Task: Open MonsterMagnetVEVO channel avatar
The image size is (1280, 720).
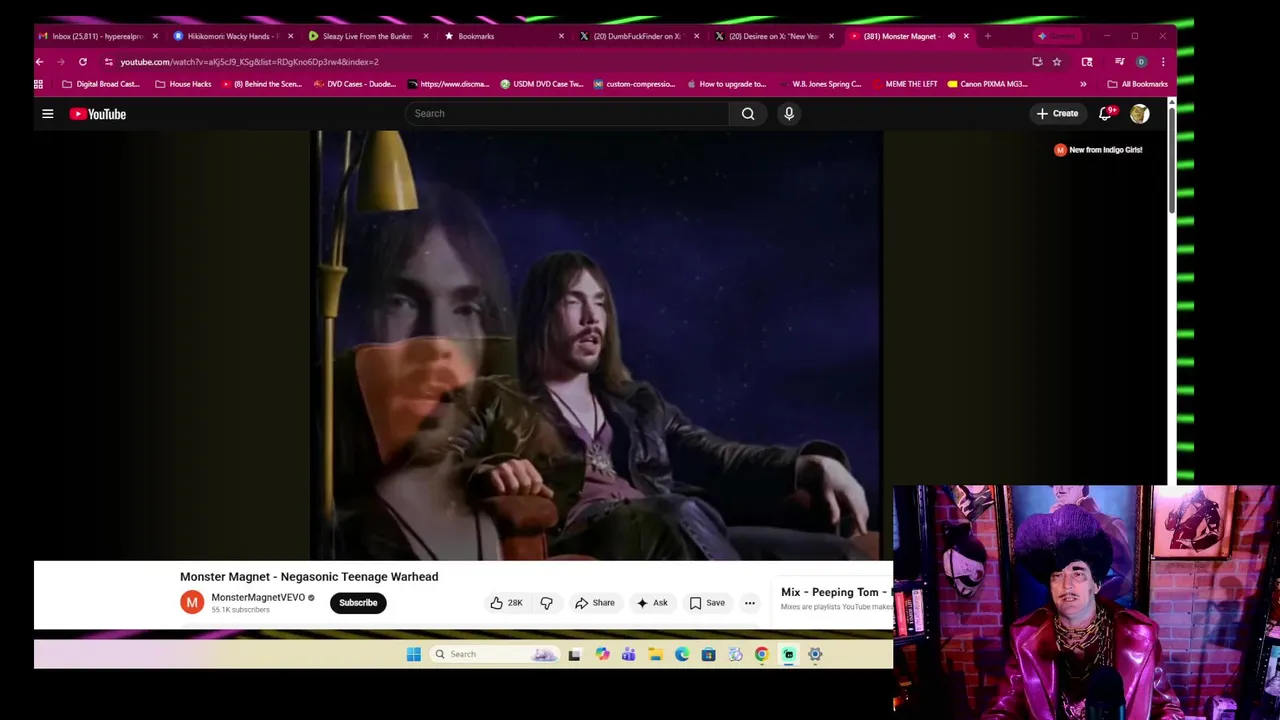Action: coord(192,603)
